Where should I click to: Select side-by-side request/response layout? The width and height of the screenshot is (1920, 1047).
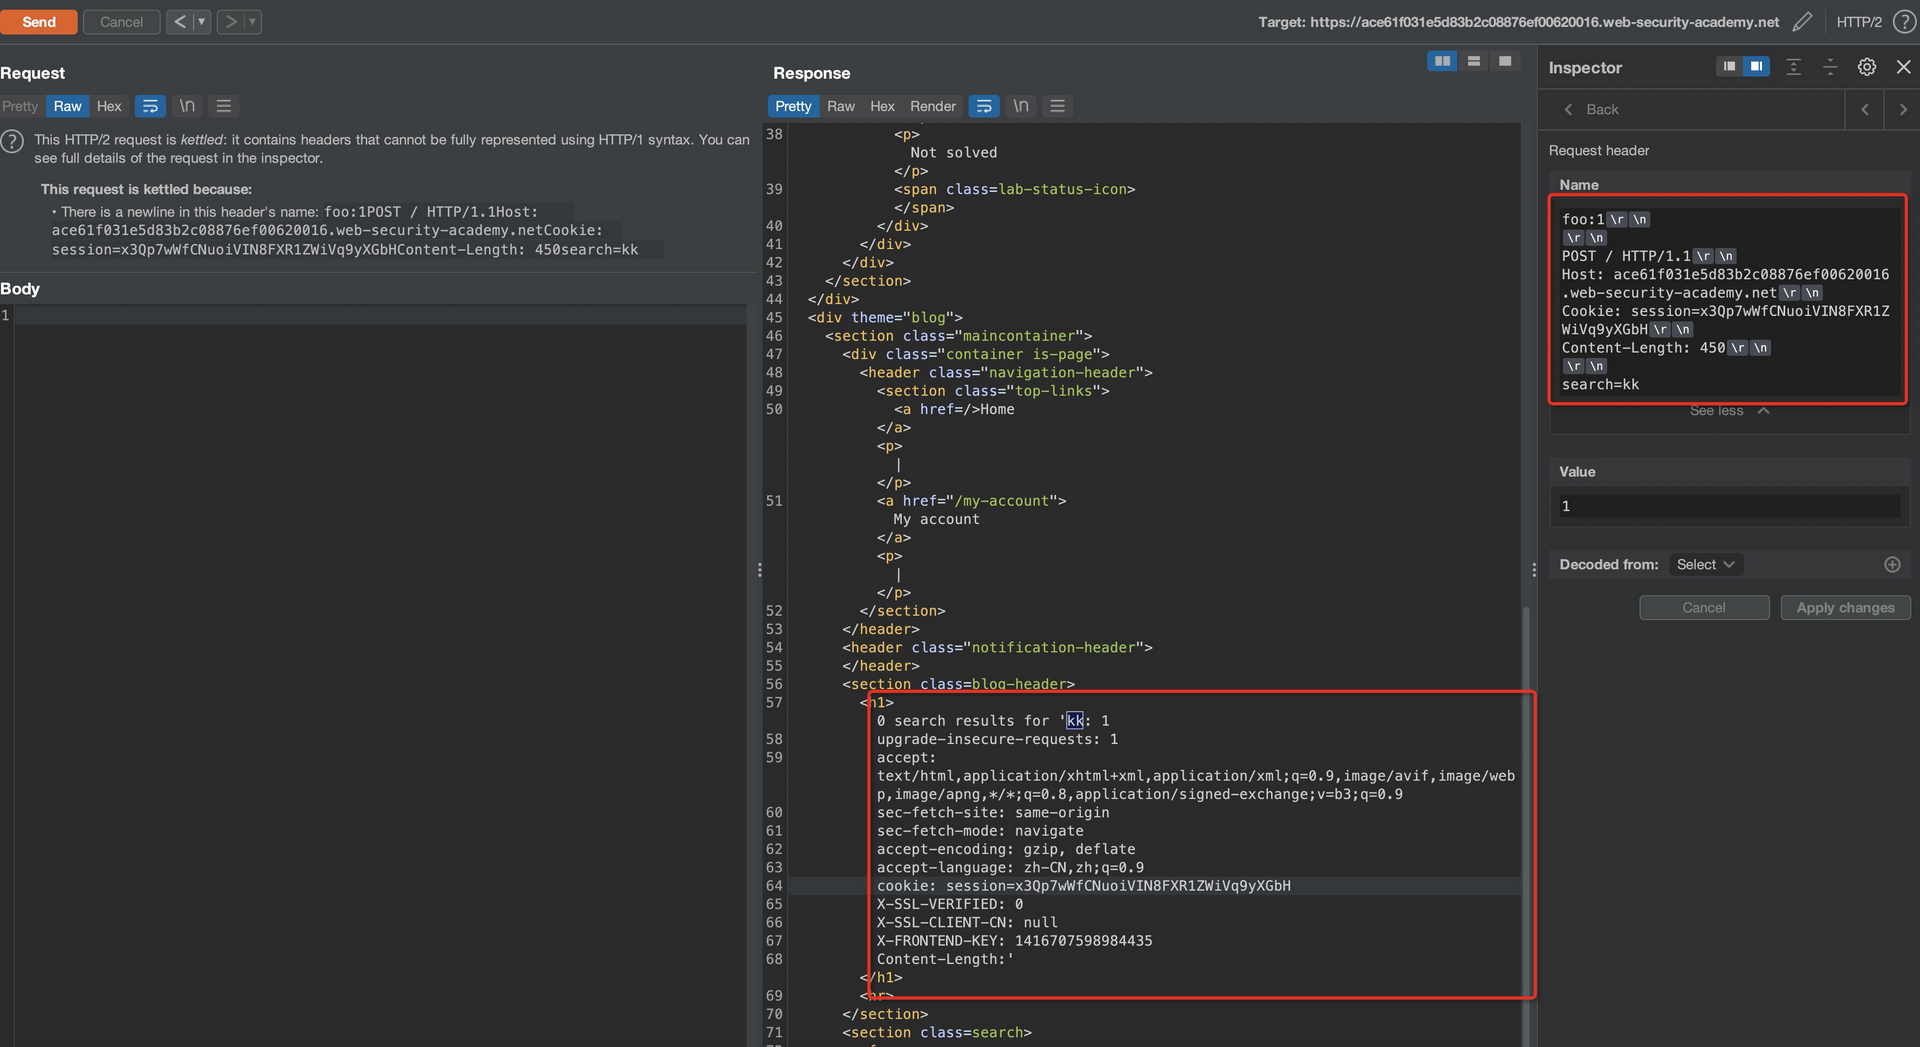pos(1442,62)
